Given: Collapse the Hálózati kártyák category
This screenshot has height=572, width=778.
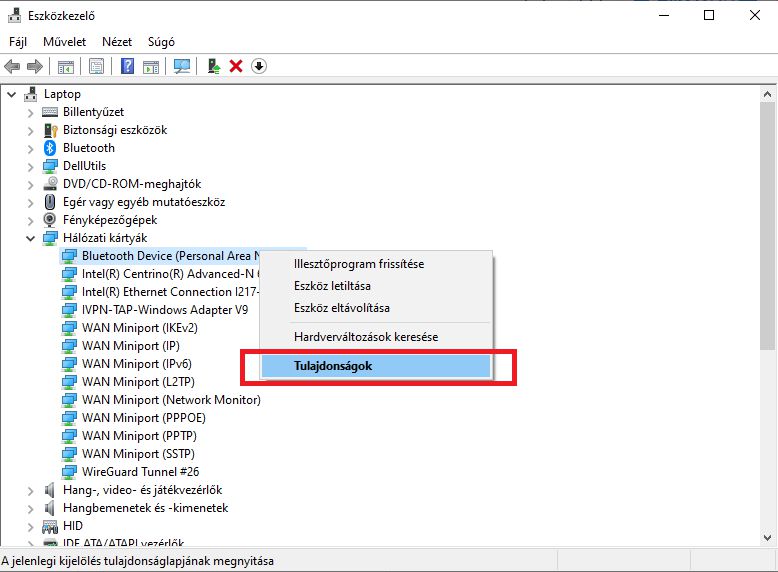Looking at the screenshot, I should pos(31,238).
